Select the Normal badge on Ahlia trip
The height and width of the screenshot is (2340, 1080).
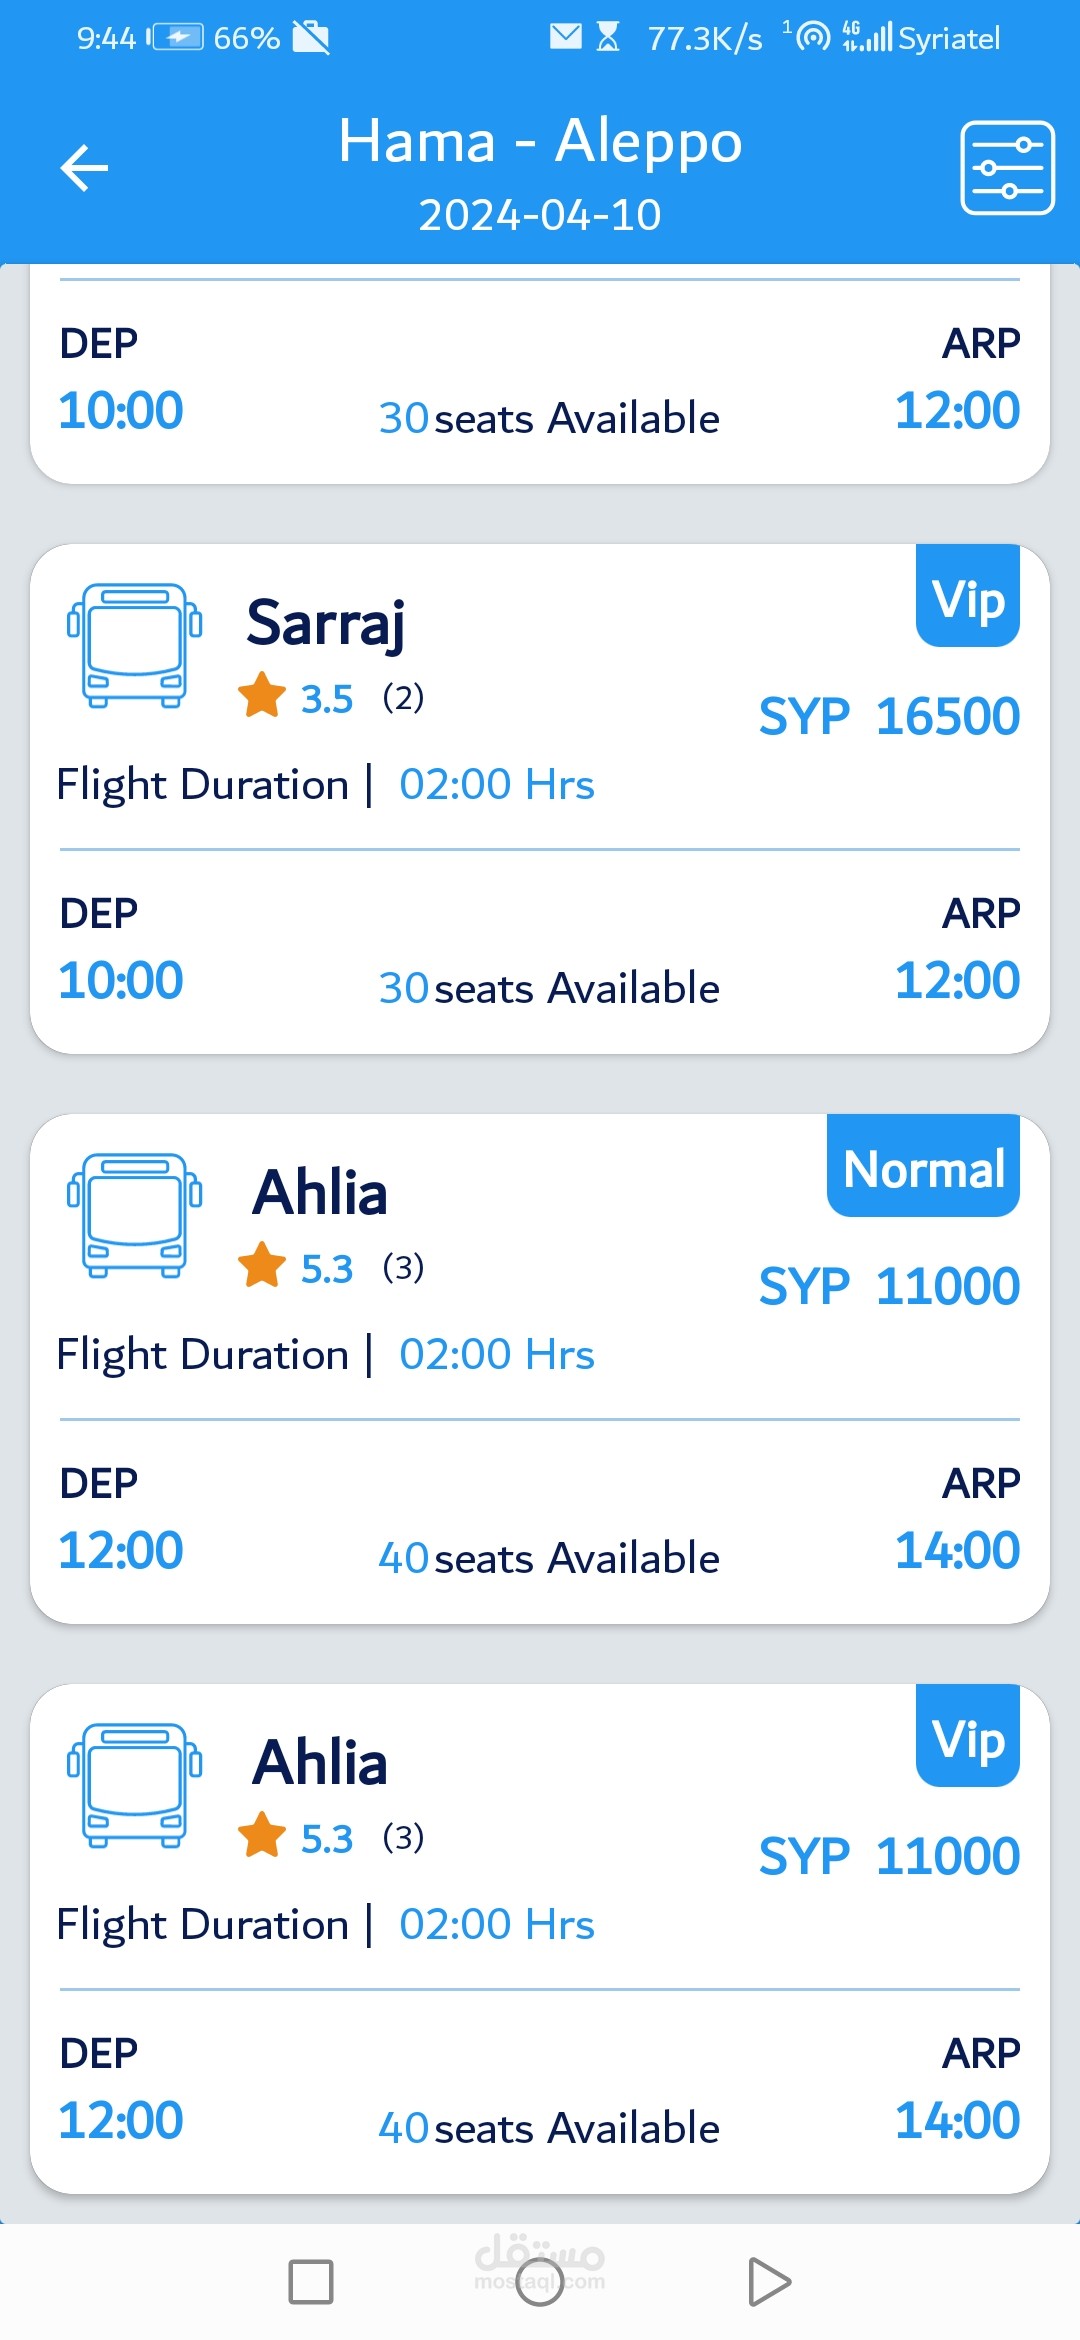point(923,1166)
